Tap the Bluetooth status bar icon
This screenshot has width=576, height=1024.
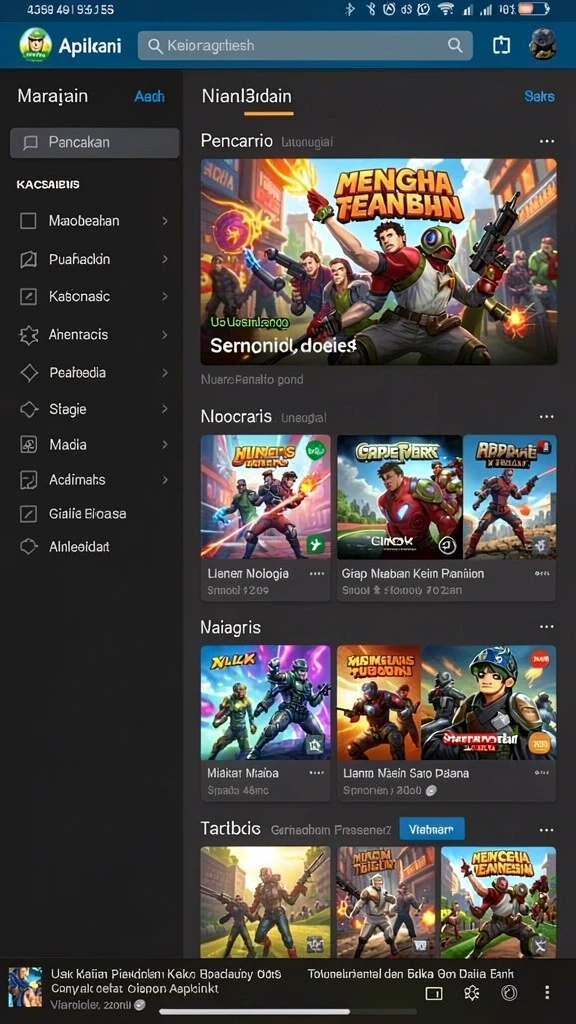tap(350, 9)
